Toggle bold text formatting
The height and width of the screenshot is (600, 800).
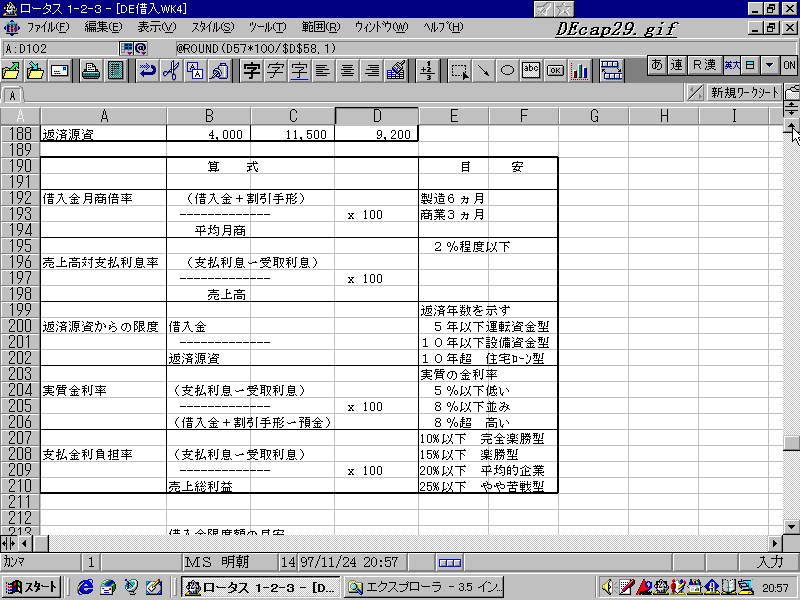pos(251,70)
